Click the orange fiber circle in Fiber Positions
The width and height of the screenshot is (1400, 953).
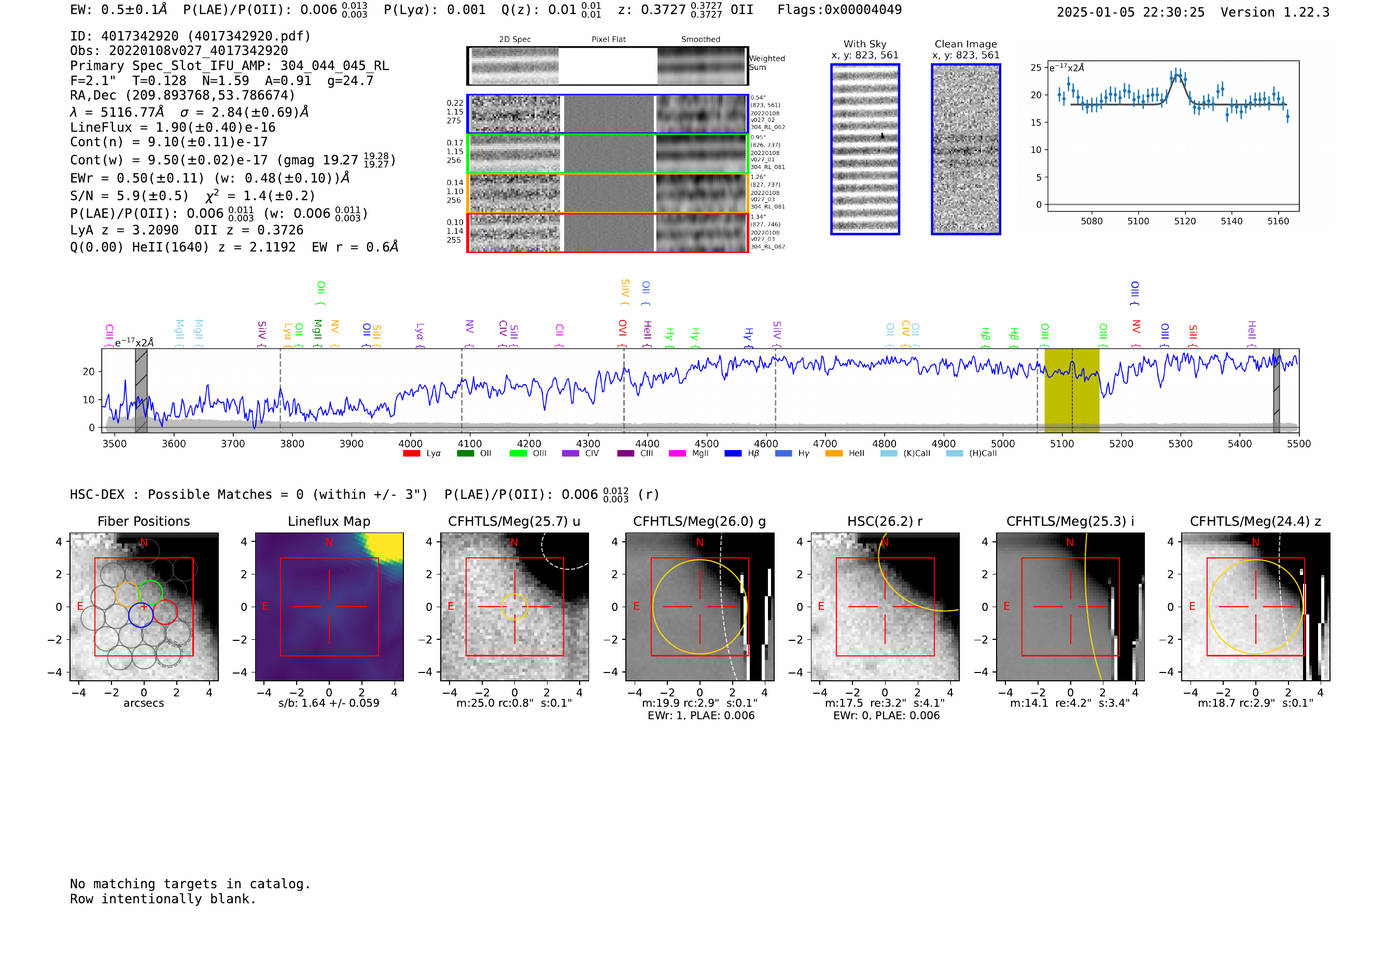tap(127, 595)
